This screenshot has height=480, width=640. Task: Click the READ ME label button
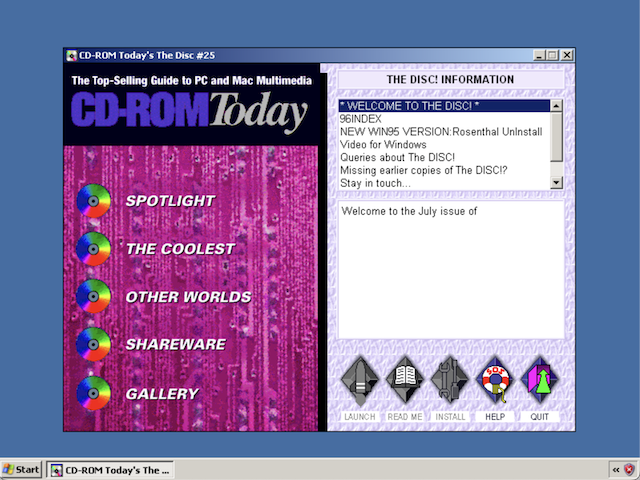click(405, 417)
